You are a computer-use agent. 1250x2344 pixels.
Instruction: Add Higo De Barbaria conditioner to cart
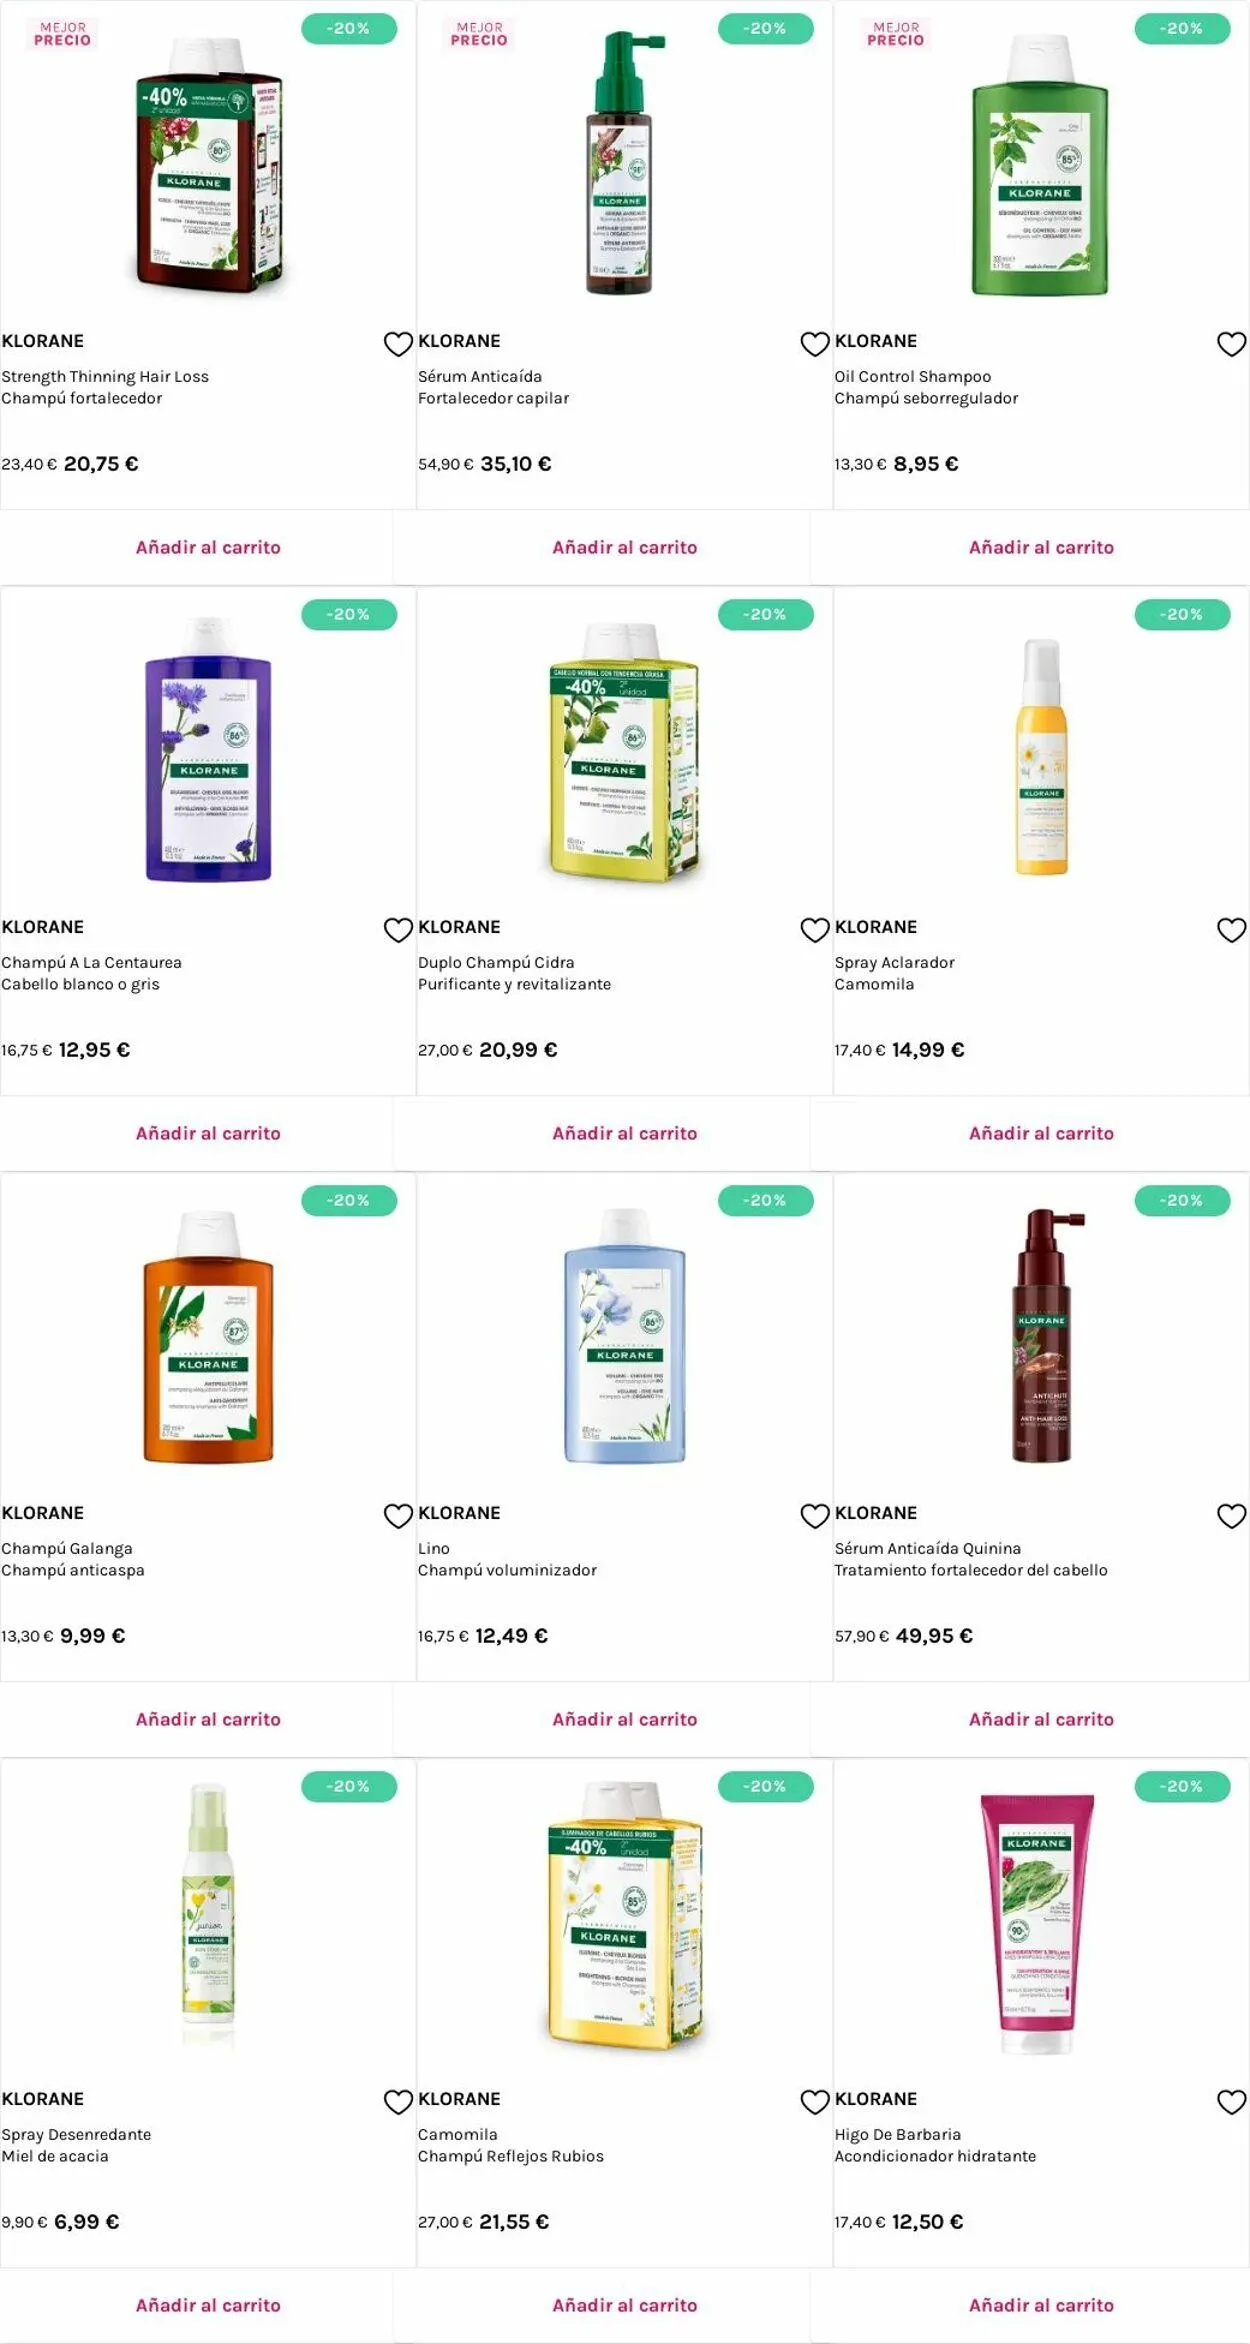tap(1041, 2305)
